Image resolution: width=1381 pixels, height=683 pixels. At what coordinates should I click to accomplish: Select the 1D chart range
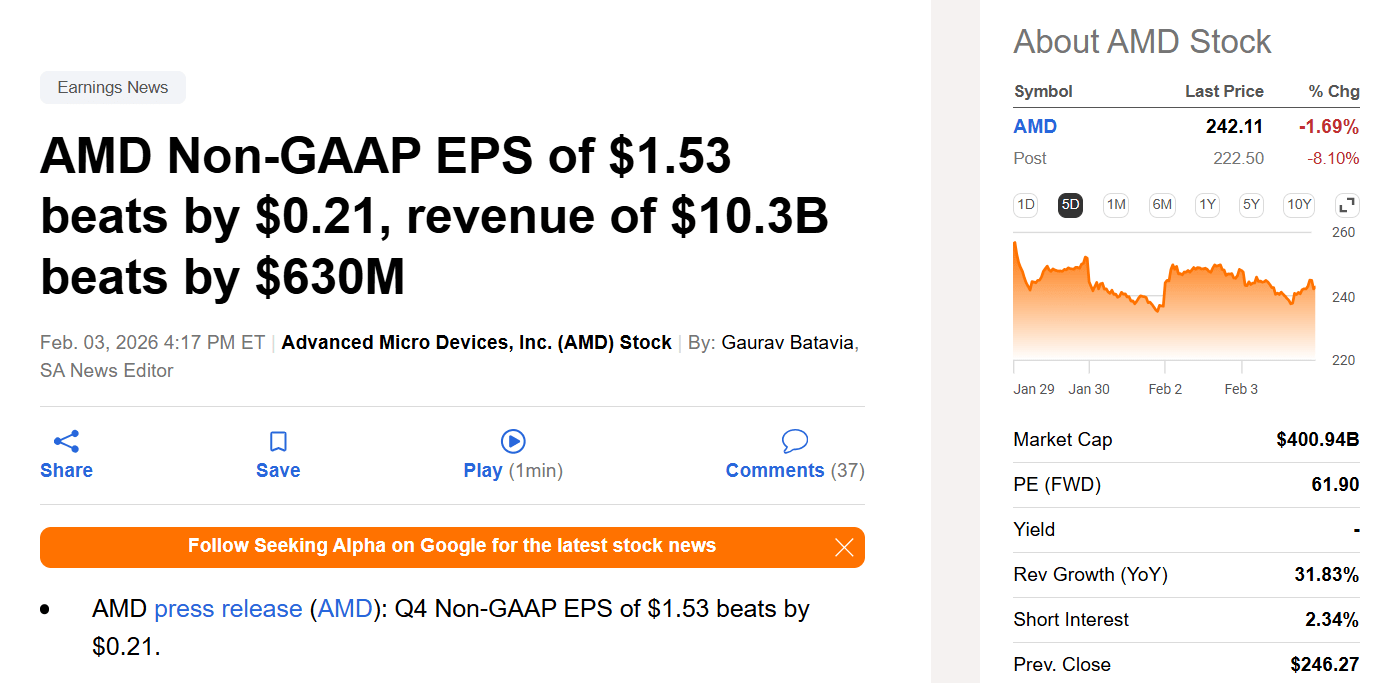[x=1026, y=205]
